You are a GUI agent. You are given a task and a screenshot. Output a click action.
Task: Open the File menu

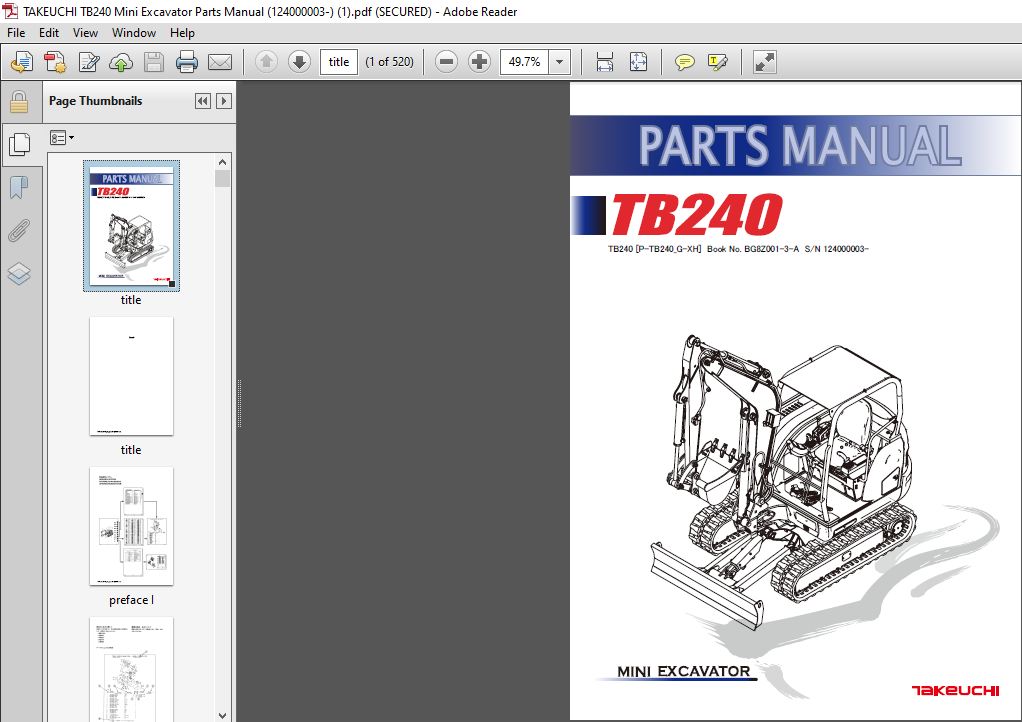(x=16, y=33)
